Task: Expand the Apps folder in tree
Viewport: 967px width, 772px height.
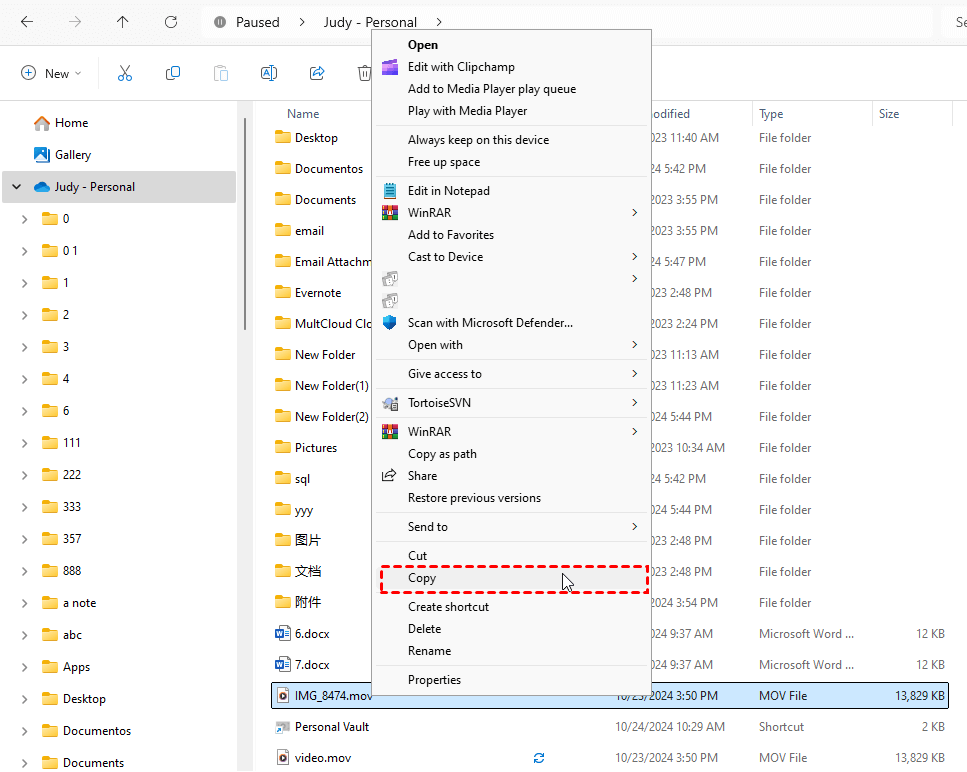Action: tap(25, 667)
